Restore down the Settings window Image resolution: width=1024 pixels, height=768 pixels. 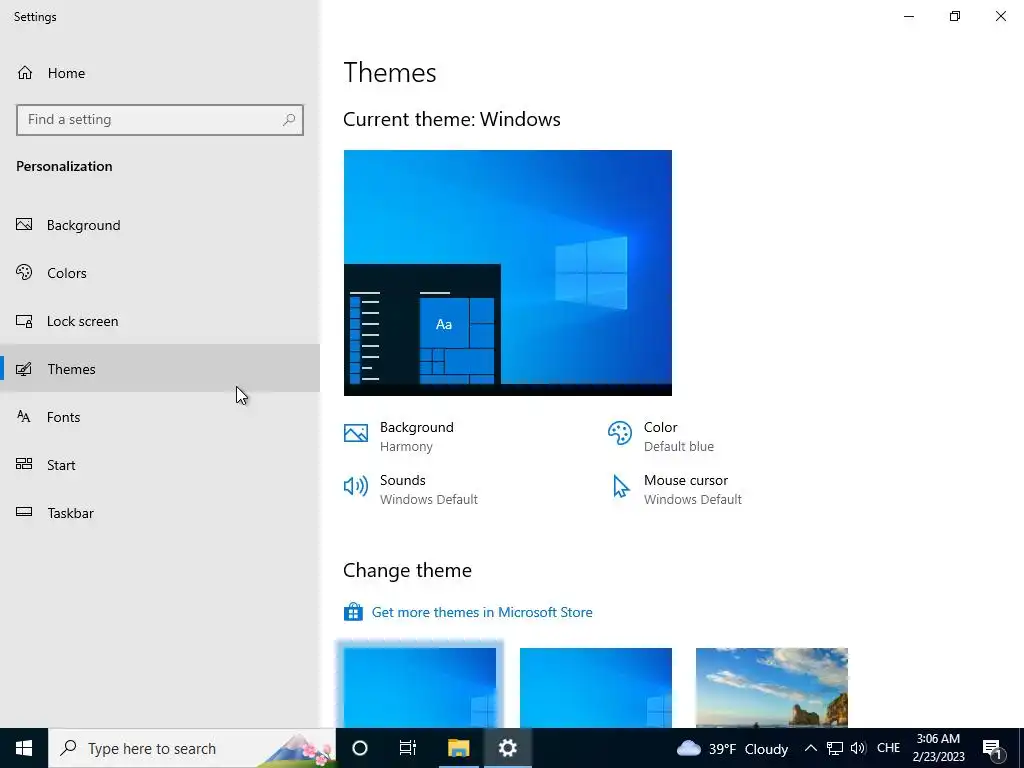tap(955, 16)
